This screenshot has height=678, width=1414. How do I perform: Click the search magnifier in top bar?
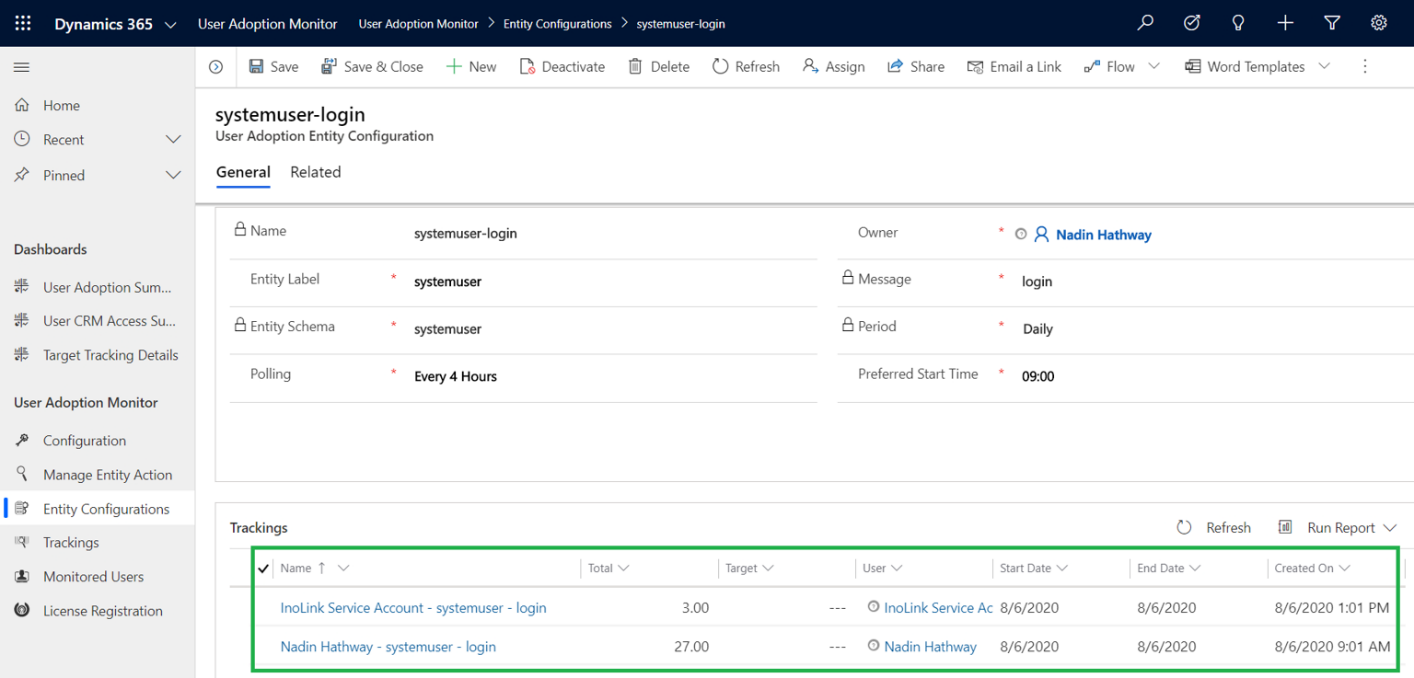(x=1146, y=23)
